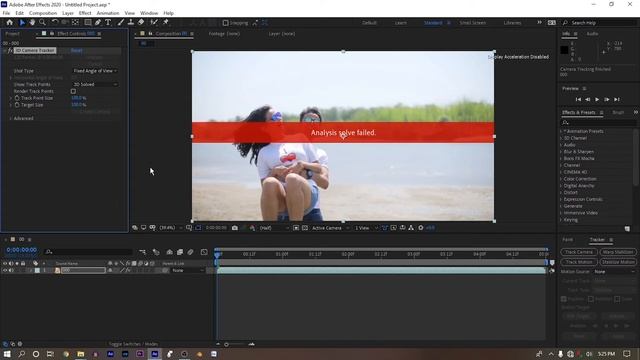Open the Animation menu

point(108,13)
